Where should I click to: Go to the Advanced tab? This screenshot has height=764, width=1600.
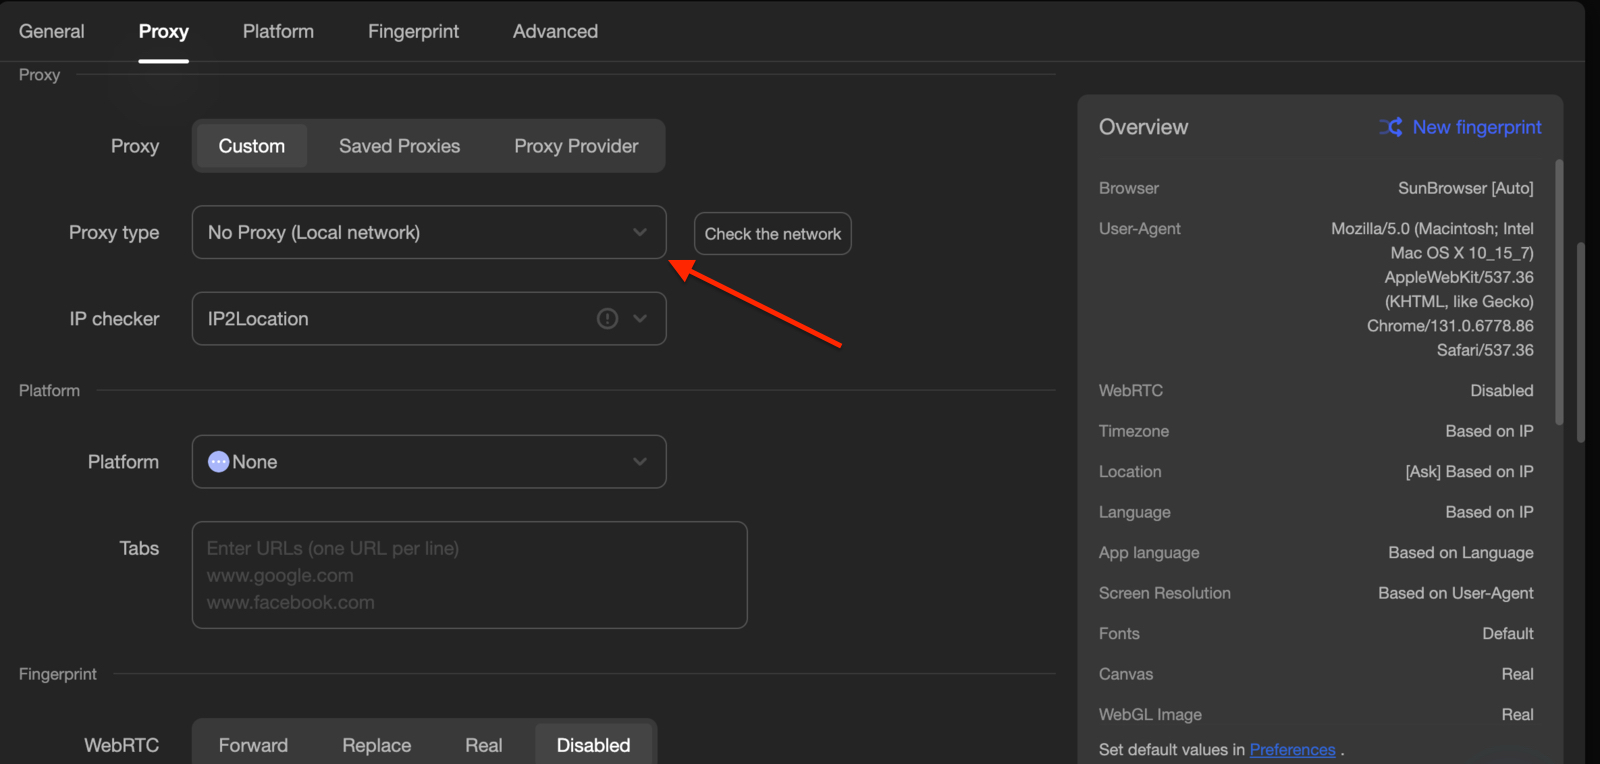coord(555,31)
